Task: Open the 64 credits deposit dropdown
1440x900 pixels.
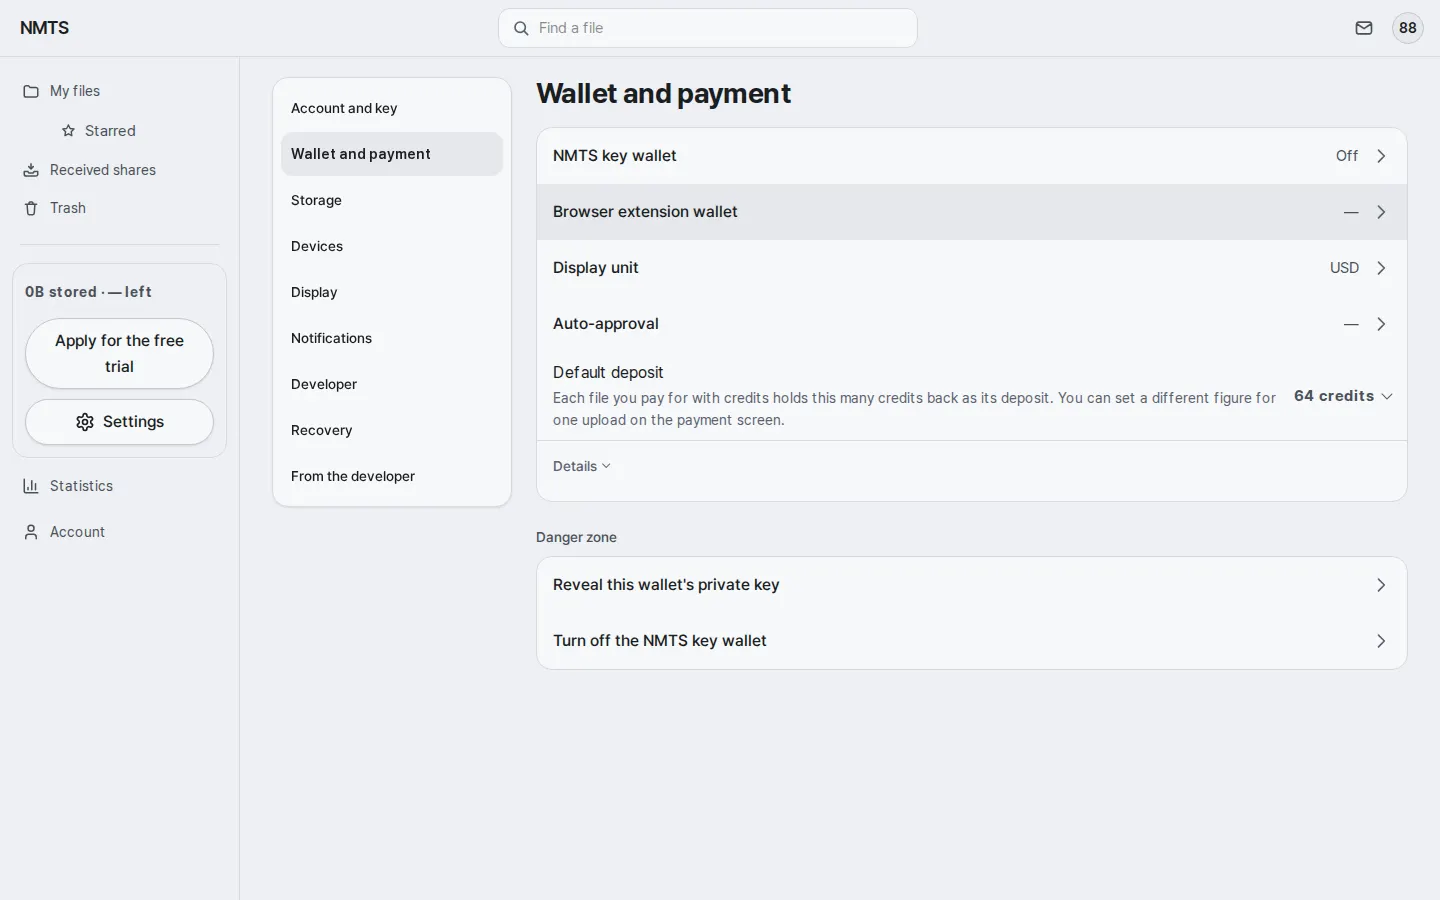Action: click(x=1343, y=396)
